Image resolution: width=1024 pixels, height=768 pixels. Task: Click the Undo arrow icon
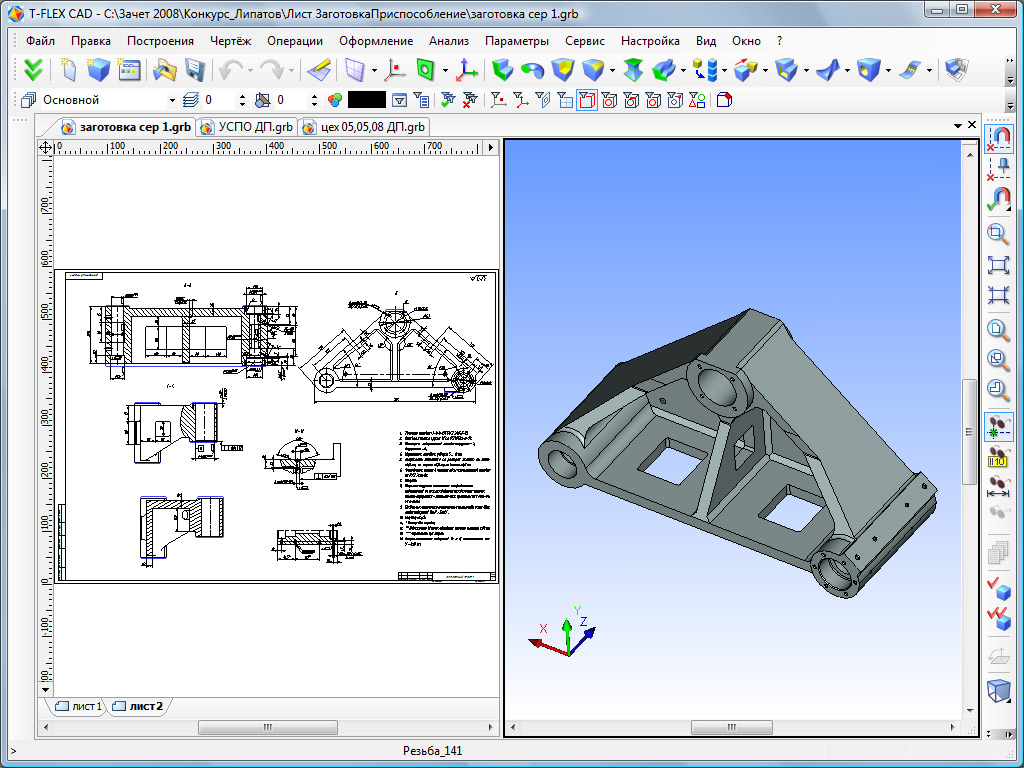[231, 70]
